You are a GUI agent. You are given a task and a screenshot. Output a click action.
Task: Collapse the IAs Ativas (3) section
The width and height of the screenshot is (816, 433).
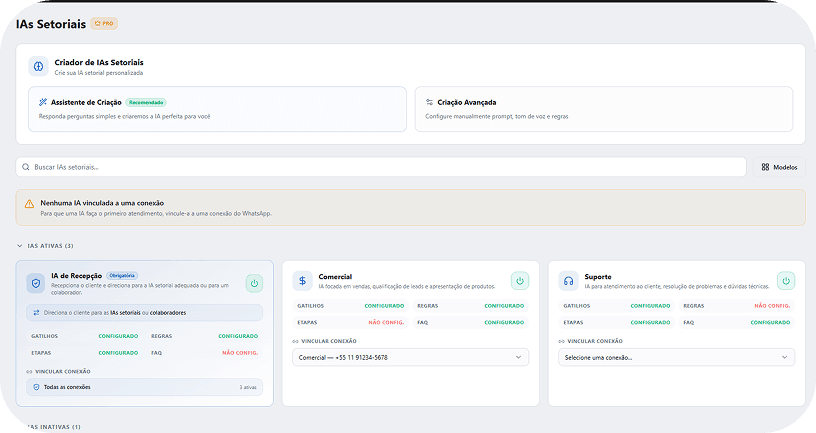tap(45, 246)
